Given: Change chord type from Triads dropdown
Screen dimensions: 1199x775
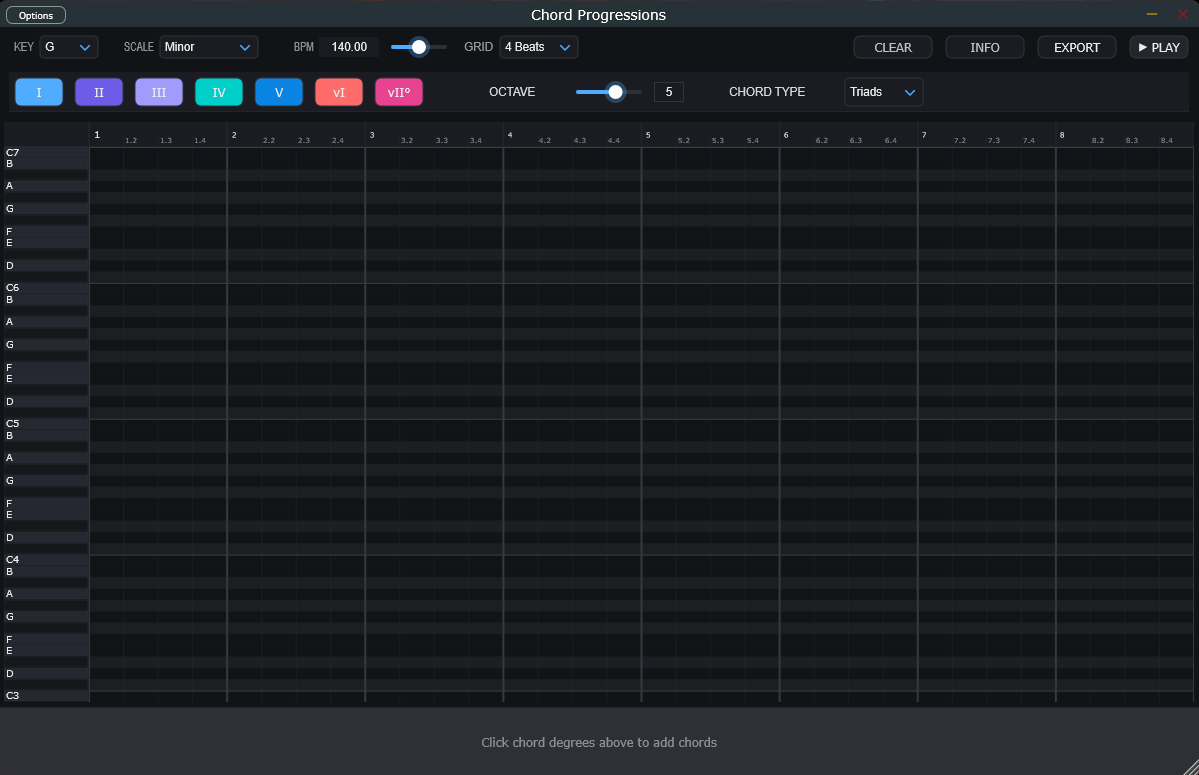Looking at the screenshot, I should (883, 92).
